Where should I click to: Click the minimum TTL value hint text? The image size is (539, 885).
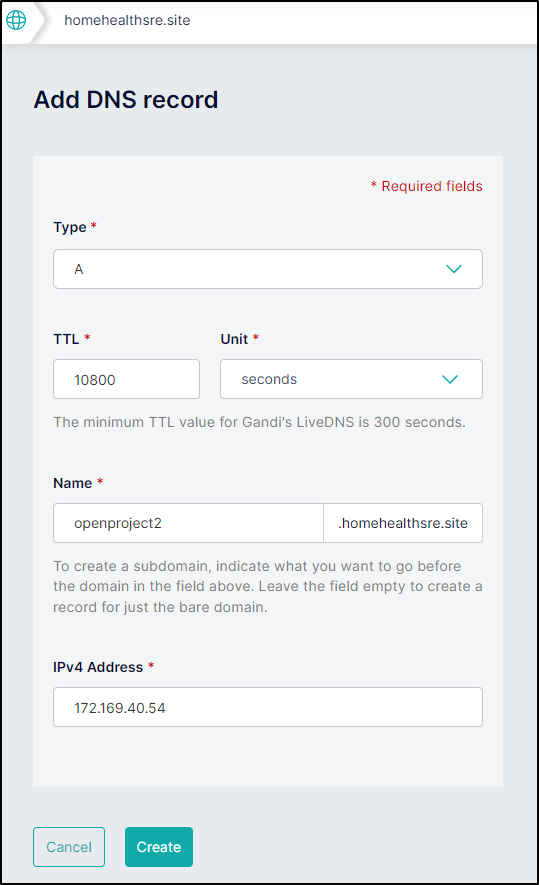coord(260,422)
